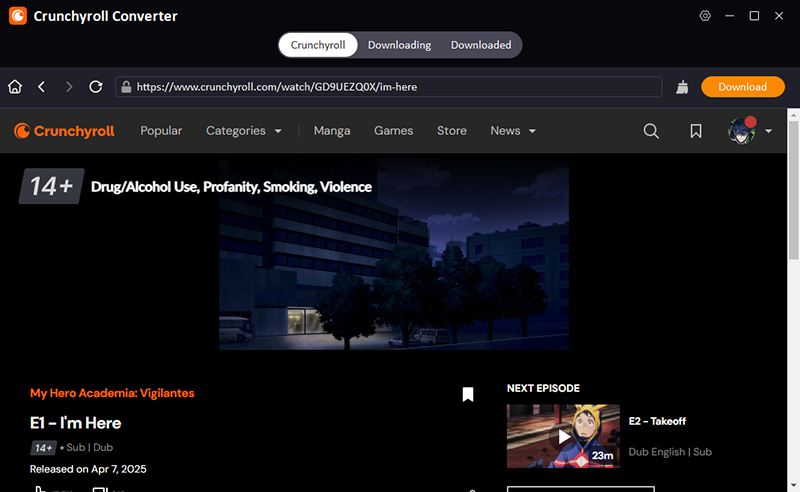The image size is (800, 492).
Task: Click the 14+ rating badge under title
Action: (43, 448)
